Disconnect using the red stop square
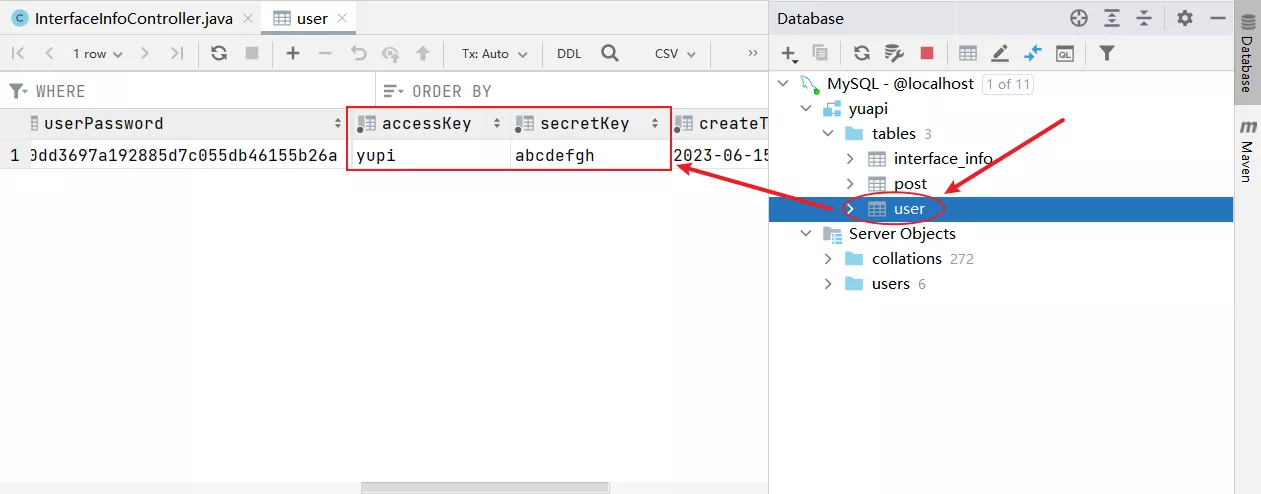The width and height of the screenshot is (1261, 494). (927, 54)
